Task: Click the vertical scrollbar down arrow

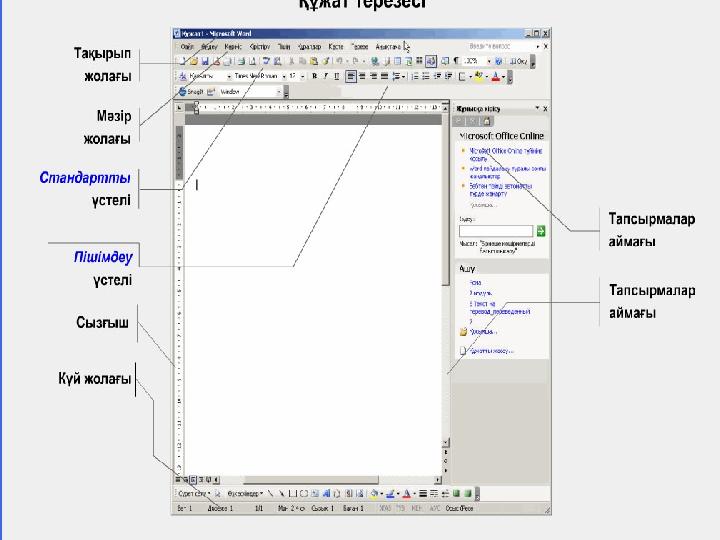Action: coord(445,443)
